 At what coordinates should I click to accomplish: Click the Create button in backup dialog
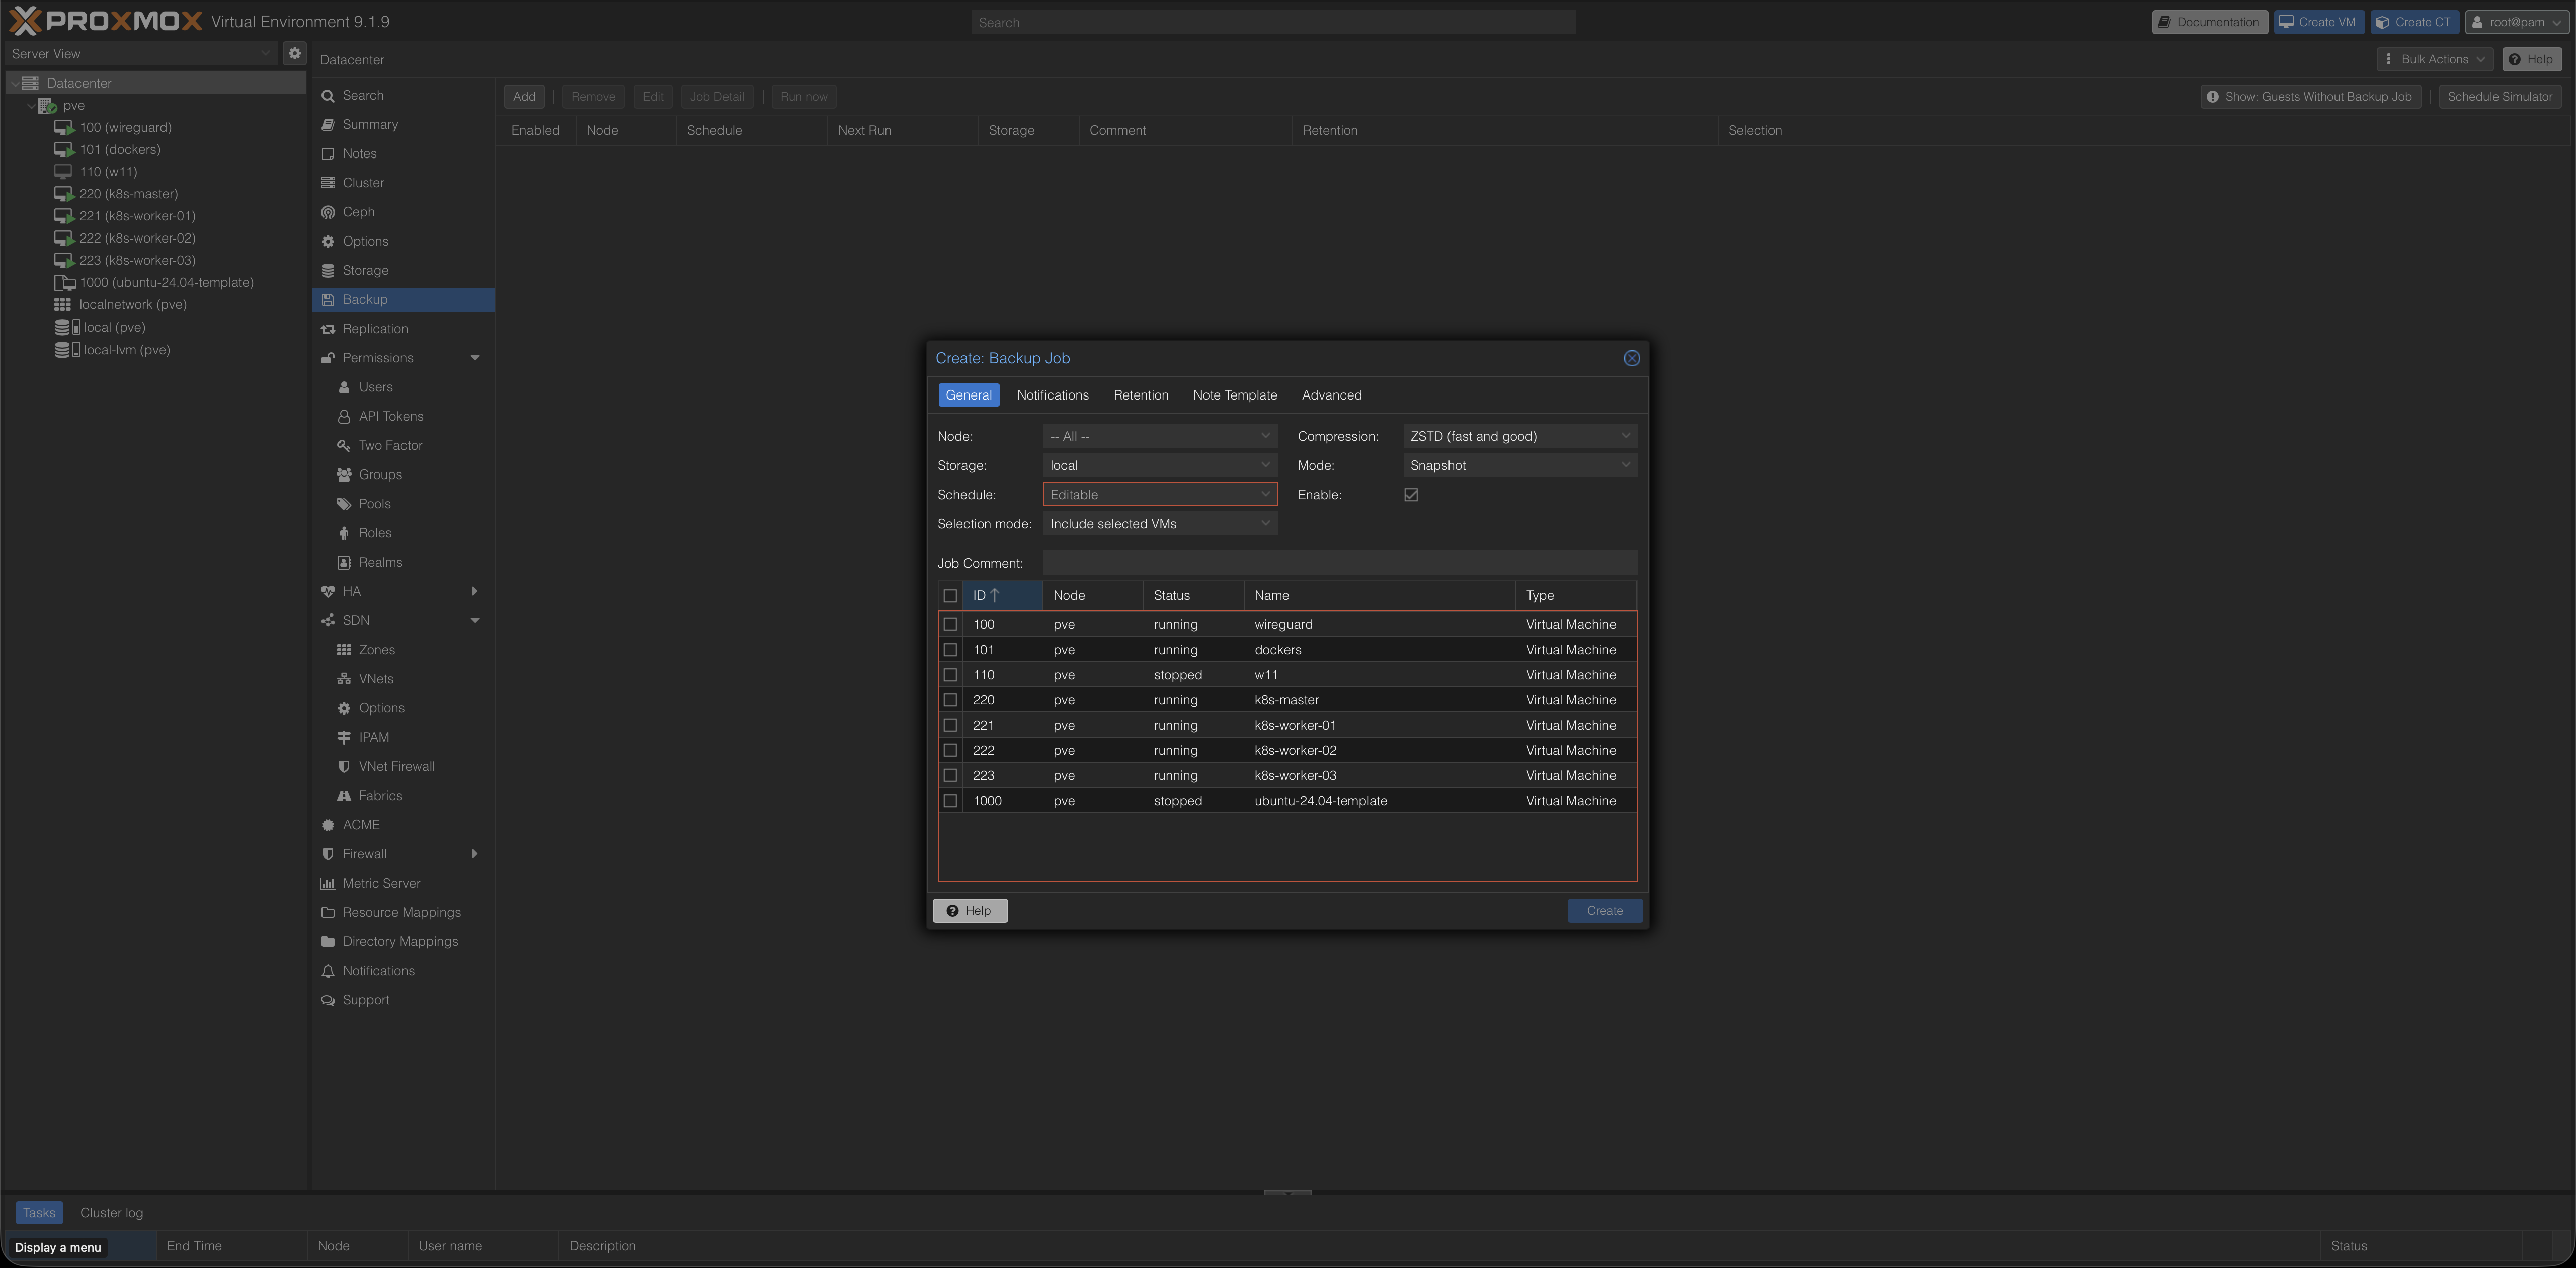pyautogui.click(x=1604, y=911)
